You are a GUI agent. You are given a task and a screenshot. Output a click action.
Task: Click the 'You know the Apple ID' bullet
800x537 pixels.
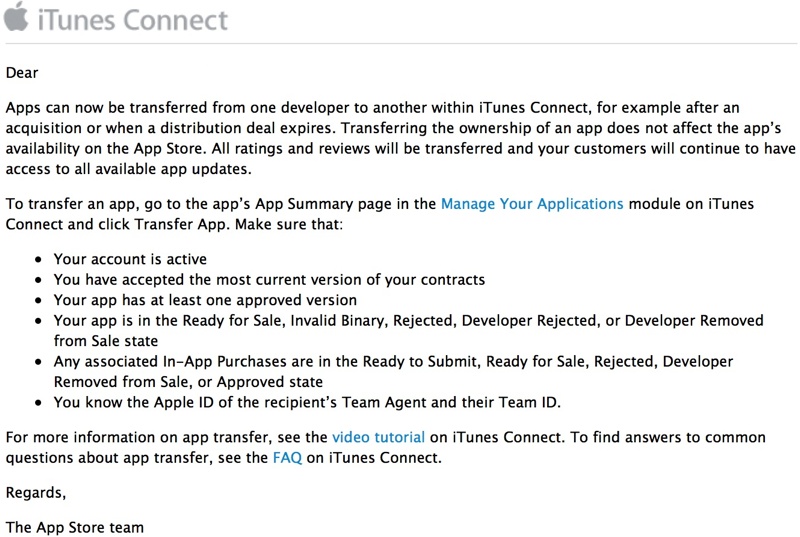pos(307,402)
